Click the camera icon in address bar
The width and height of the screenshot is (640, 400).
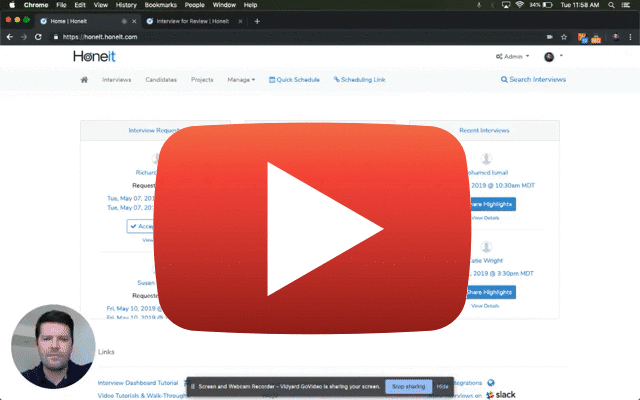coord(550,37)
